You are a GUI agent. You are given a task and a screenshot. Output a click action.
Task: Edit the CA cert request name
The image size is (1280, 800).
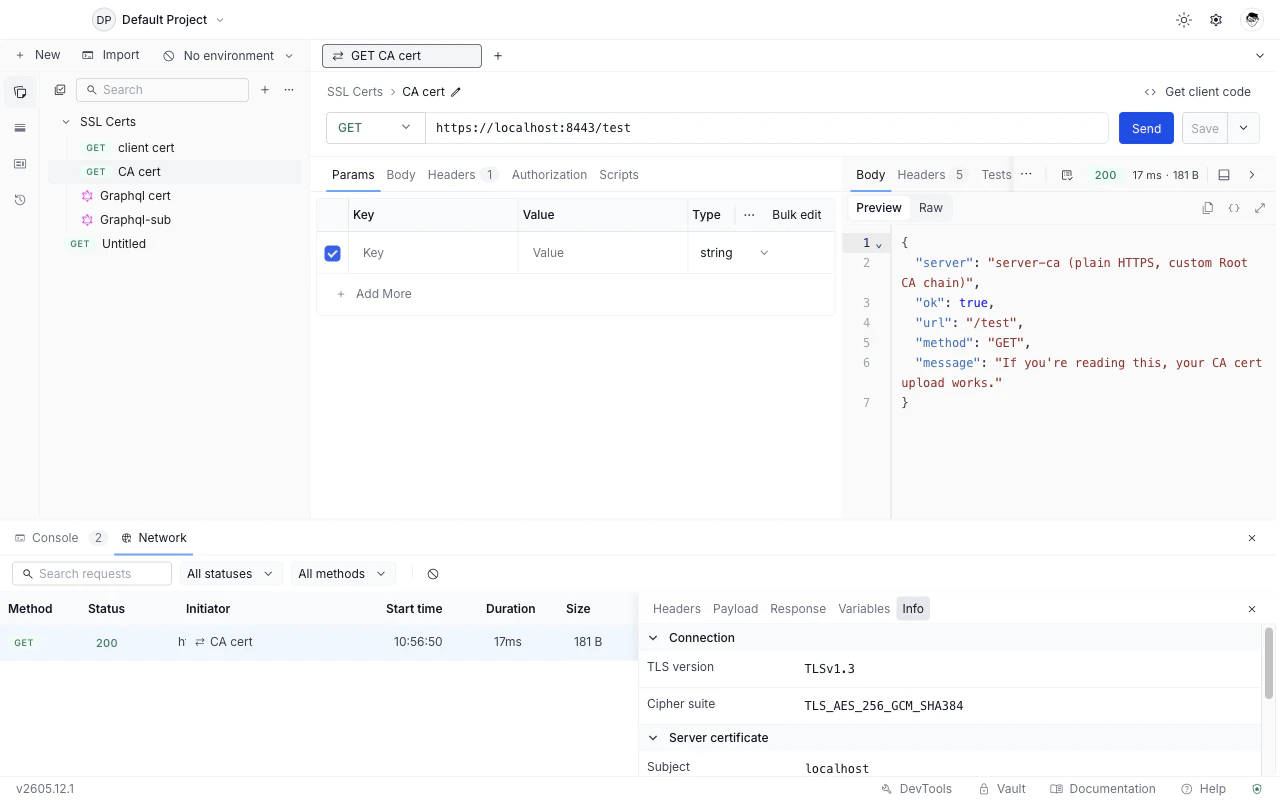coord(456,92)
